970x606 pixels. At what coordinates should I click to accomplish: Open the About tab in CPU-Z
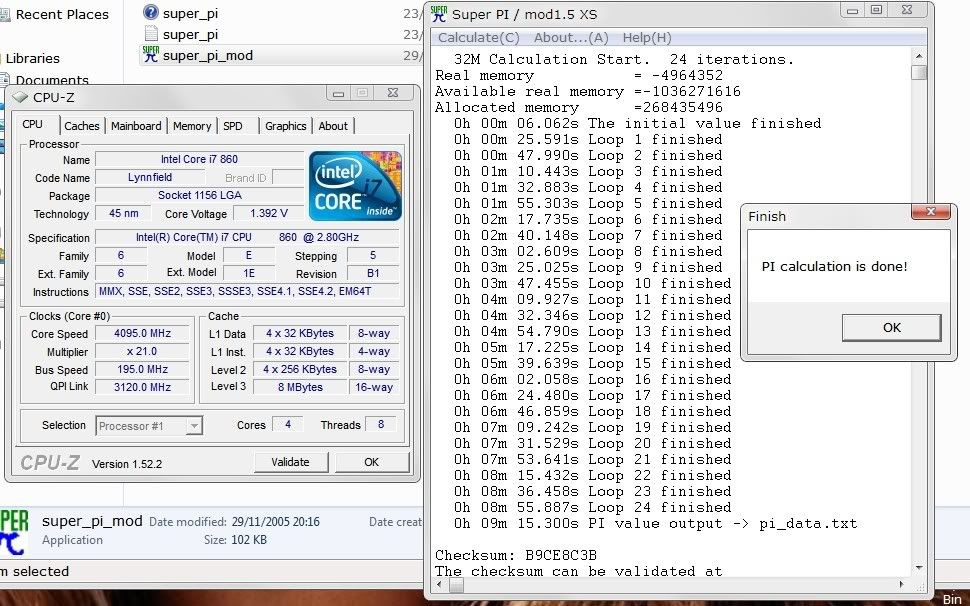(x=333, y=126)
